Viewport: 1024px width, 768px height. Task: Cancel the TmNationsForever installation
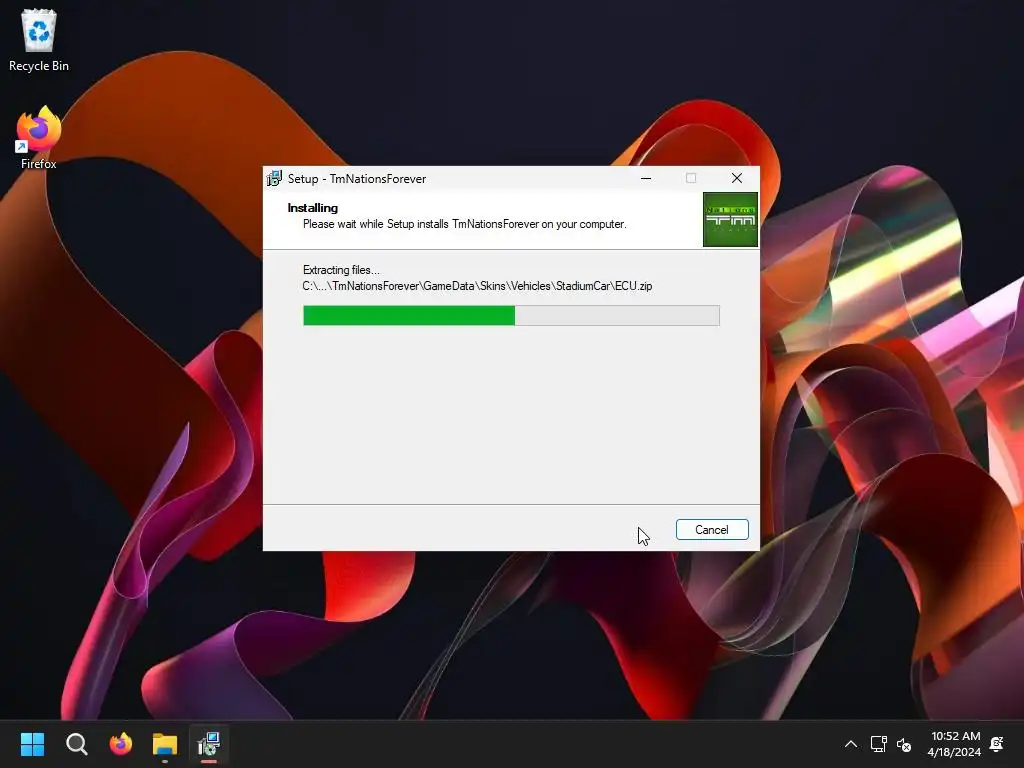[x=712, y=530]
